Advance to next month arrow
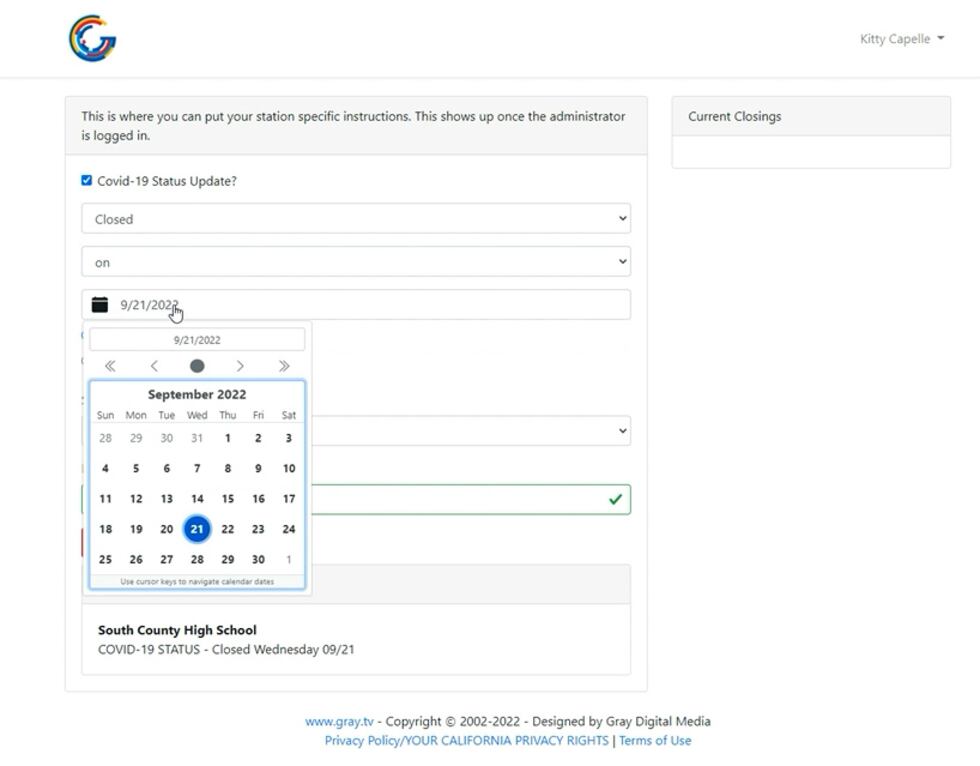 (x=240, y=366)
